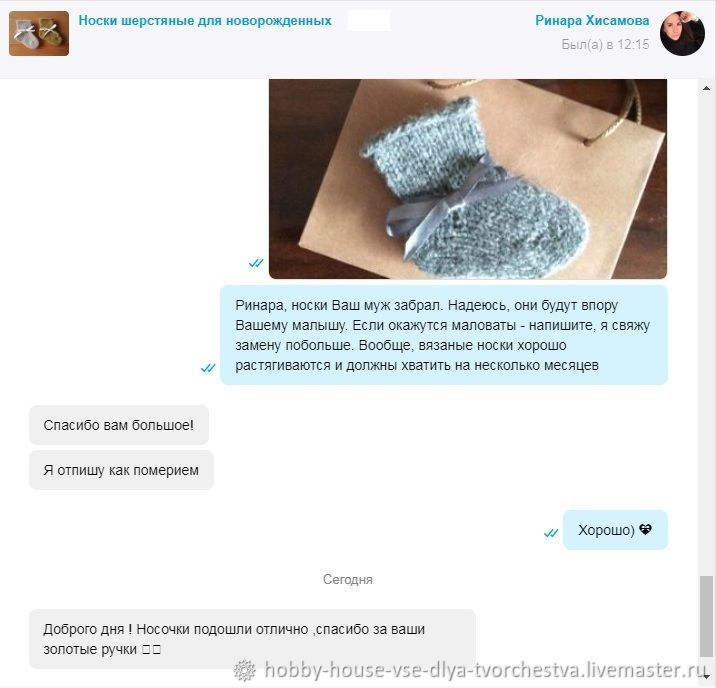716x688 pixels.
Task: Select 'Доброго дня ! Носочки подошли' message
Action: click(252, 639)
